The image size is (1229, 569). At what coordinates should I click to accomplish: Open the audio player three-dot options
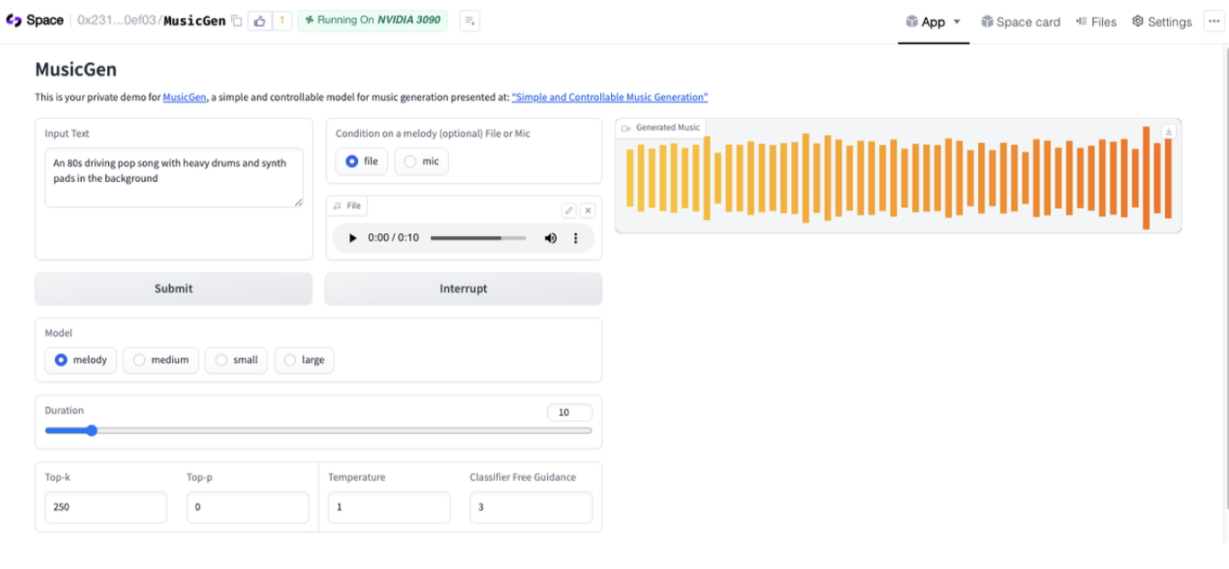pos(575,238)
